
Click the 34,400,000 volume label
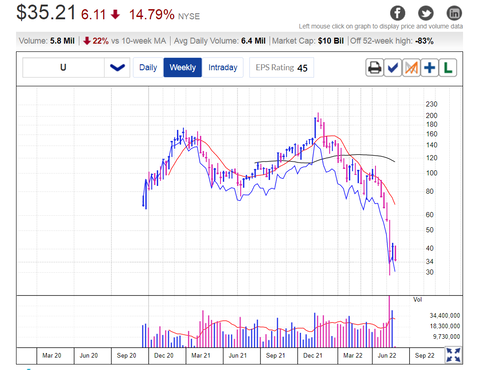coord(445,315)
